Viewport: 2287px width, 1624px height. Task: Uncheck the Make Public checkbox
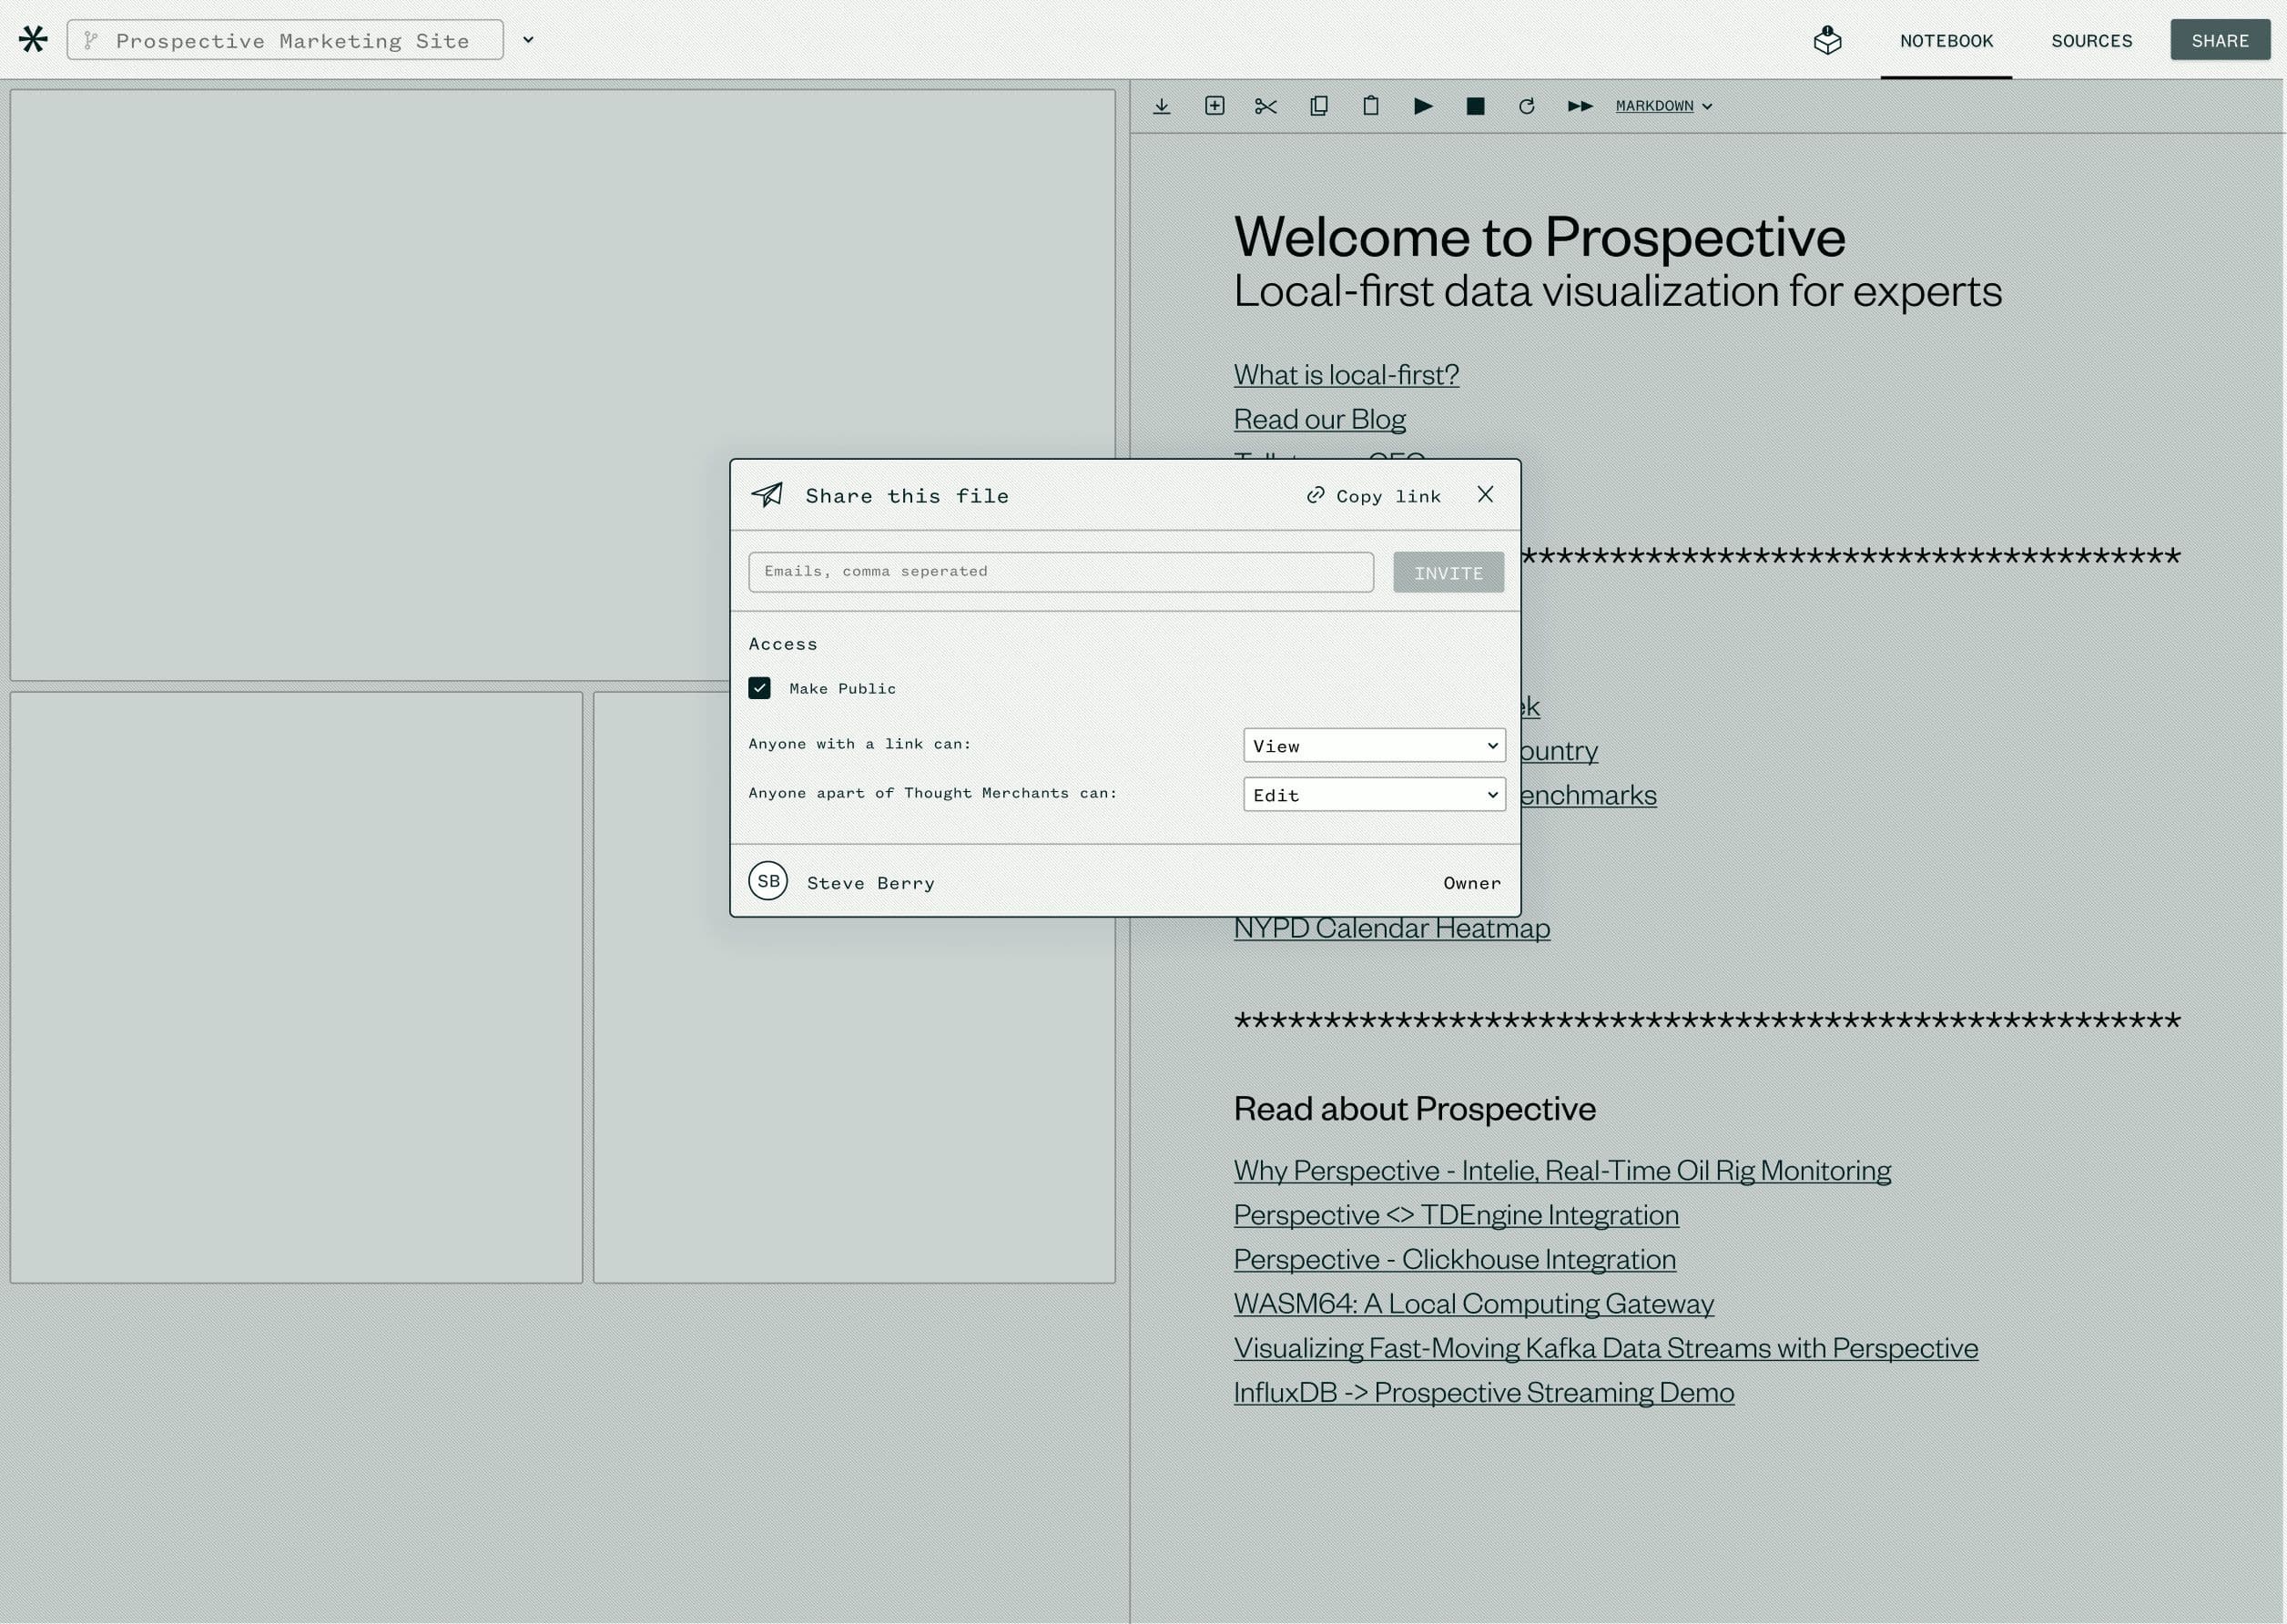pyautogui.click(x=759, y=688)
